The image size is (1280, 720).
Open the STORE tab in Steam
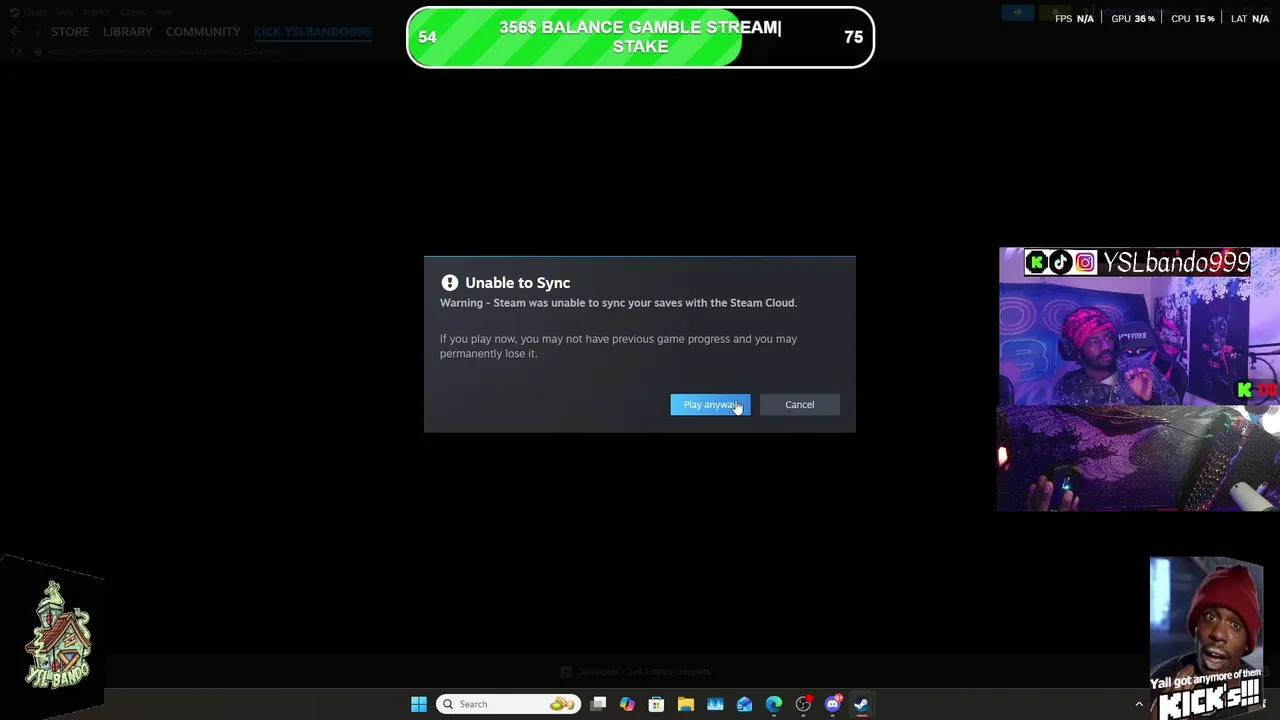(70, 32)
